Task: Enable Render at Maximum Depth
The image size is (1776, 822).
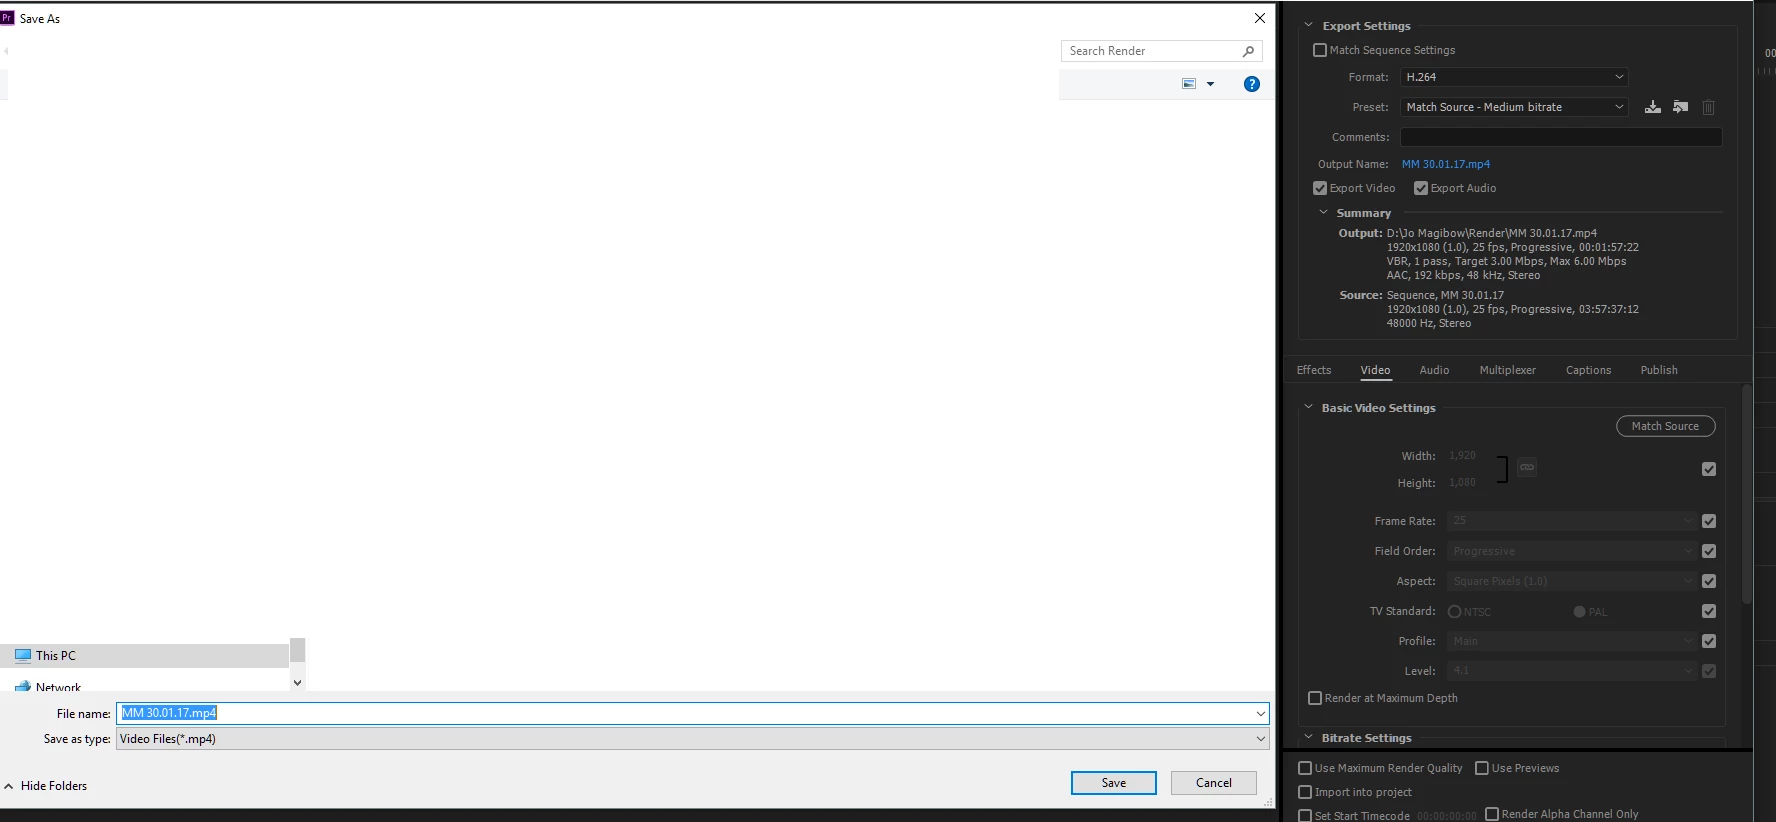Action: pos(1315,698)
